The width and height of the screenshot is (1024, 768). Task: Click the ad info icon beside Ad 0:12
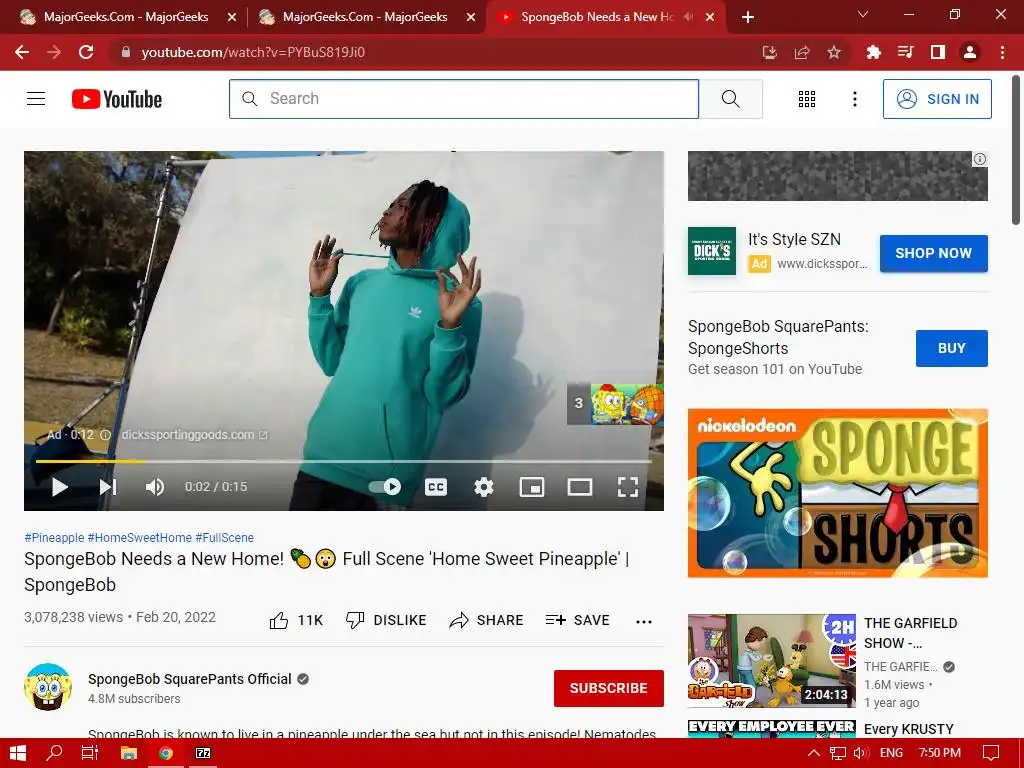point(105,435)
